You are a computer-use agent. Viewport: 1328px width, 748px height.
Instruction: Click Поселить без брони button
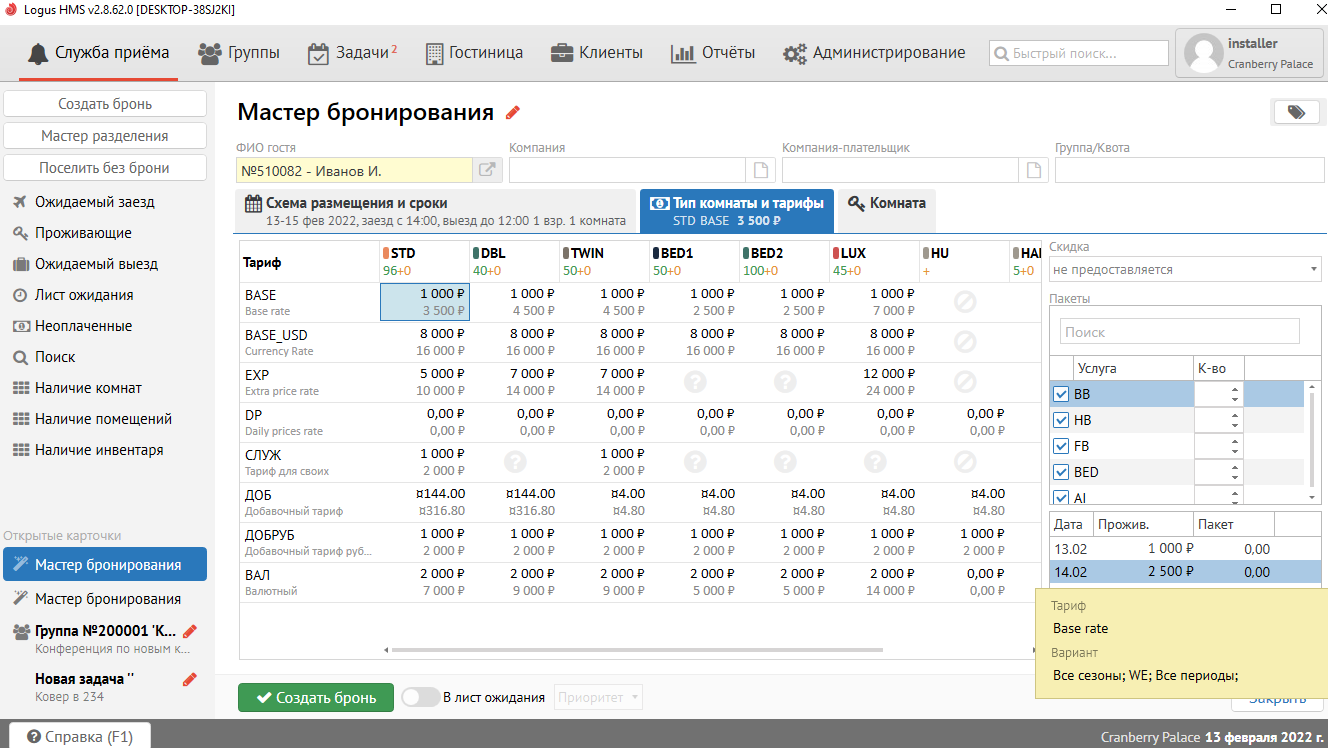(x=105, y=168)
